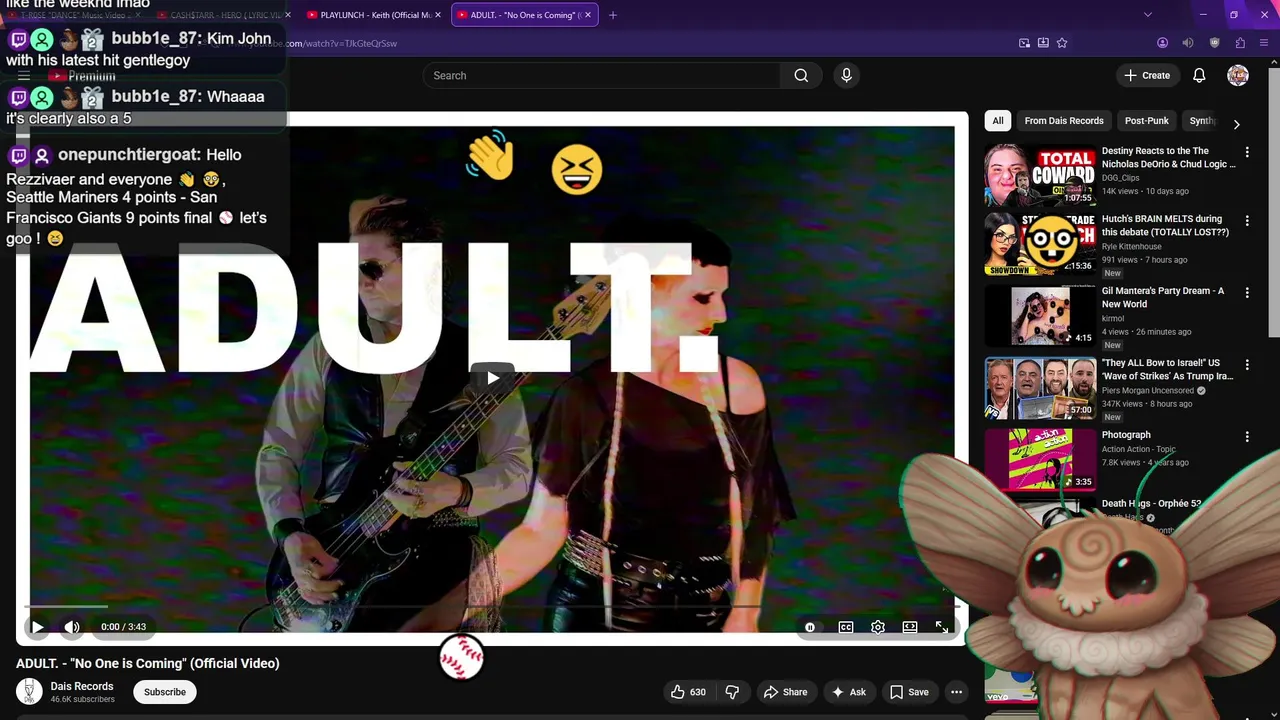Open browser profile icon
Screen dimensions: 1280x720
pyautogui.click(x=1162, y=43)
